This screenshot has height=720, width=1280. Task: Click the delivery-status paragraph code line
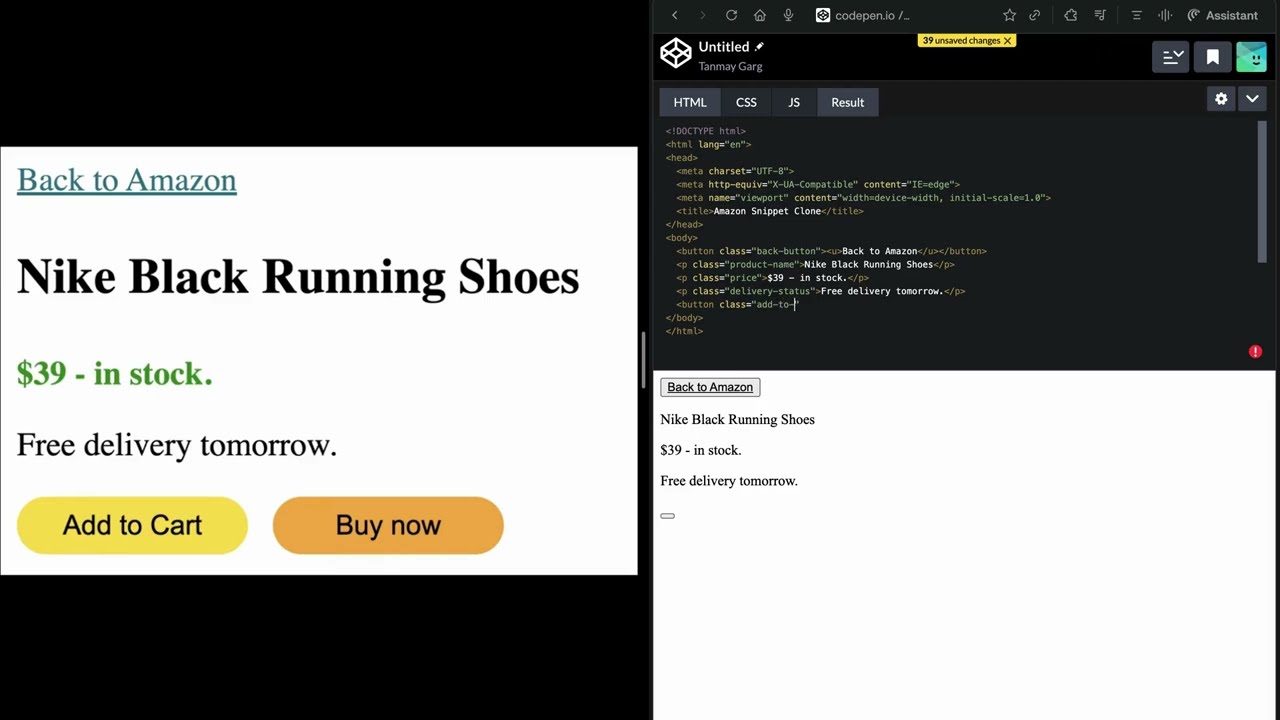click(x=821, y=291)
